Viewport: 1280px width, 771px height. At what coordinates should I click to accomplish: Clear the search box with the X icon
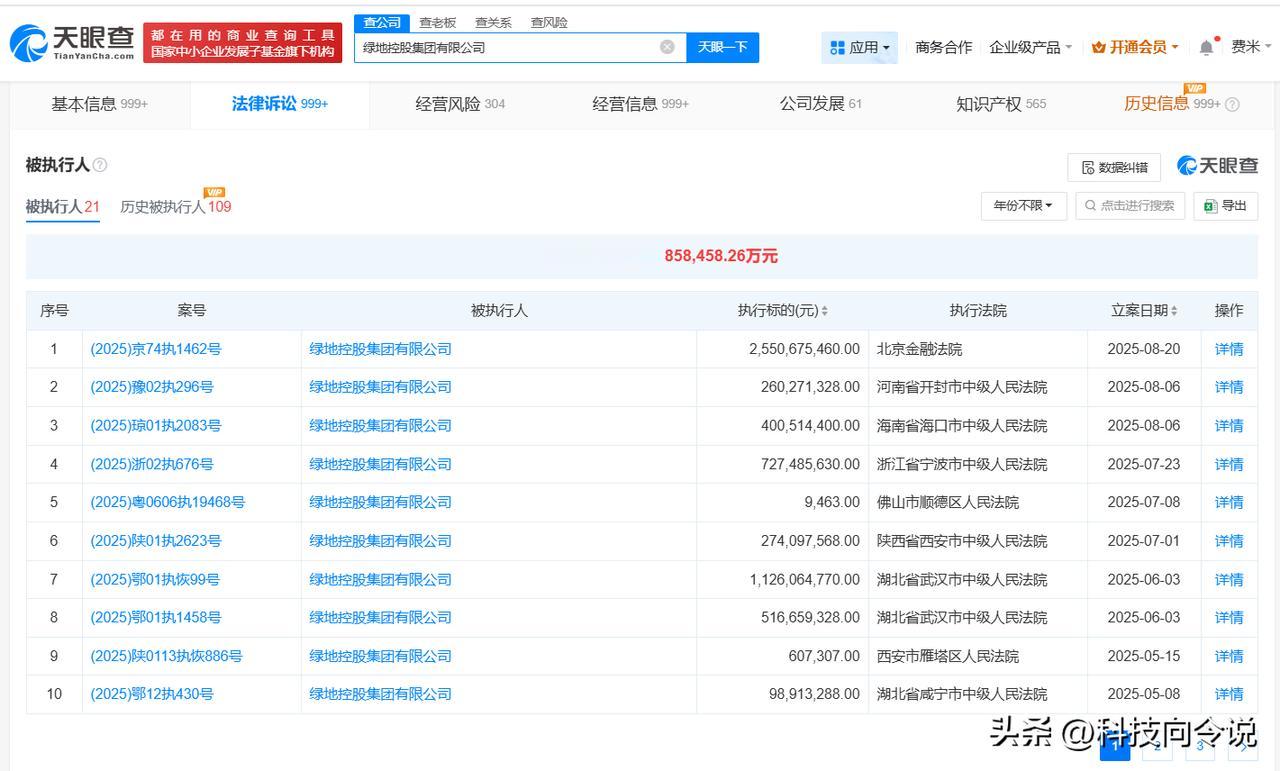(667, 47)
